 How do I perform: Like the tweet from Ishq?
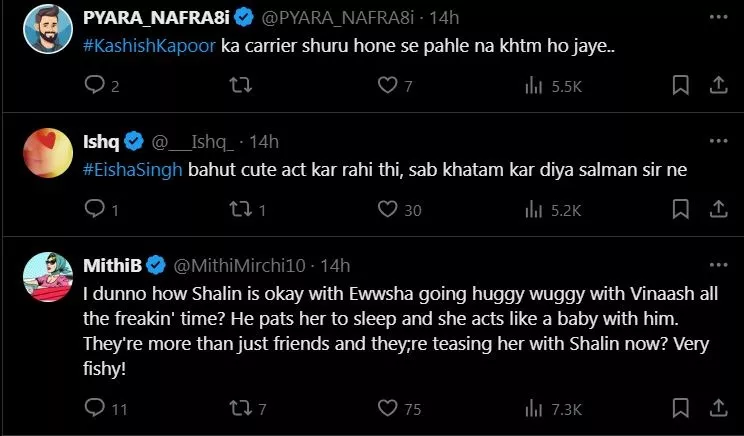coord(387,209)
